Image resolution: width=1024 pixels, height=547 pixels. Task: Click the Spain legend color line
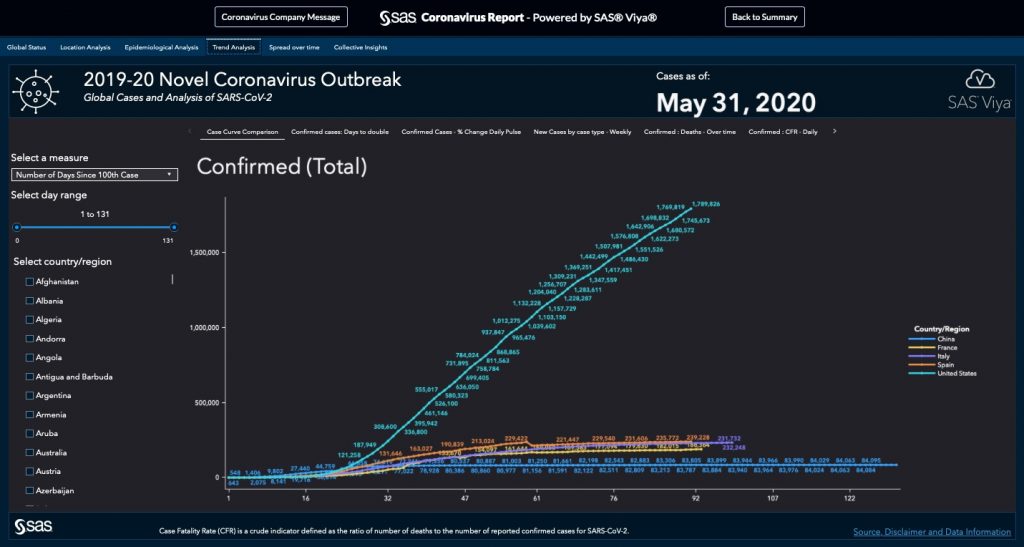(x=921, y=365)
